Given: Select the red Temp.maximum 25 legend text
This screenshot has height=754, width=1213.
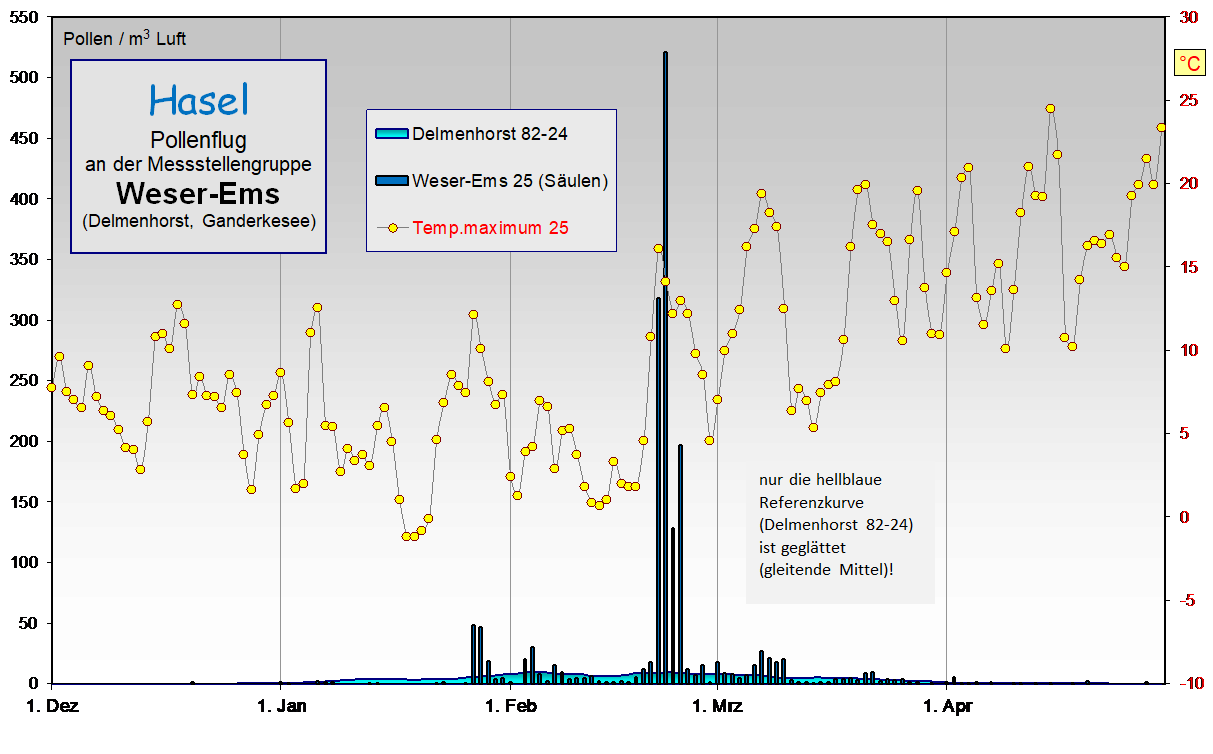Looking at the screenshot, I should (x=490, y=228).
